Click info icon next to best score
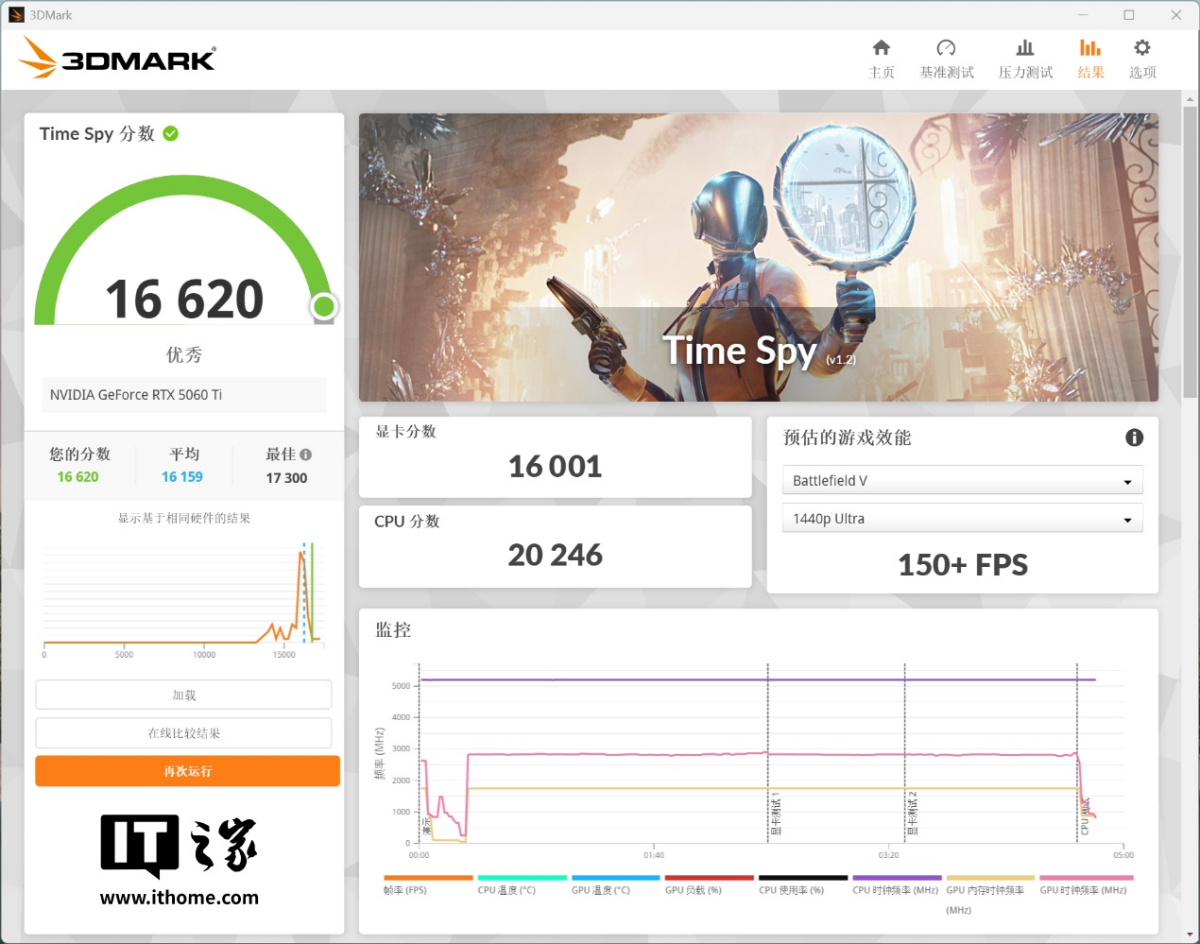 click(306, 454)
